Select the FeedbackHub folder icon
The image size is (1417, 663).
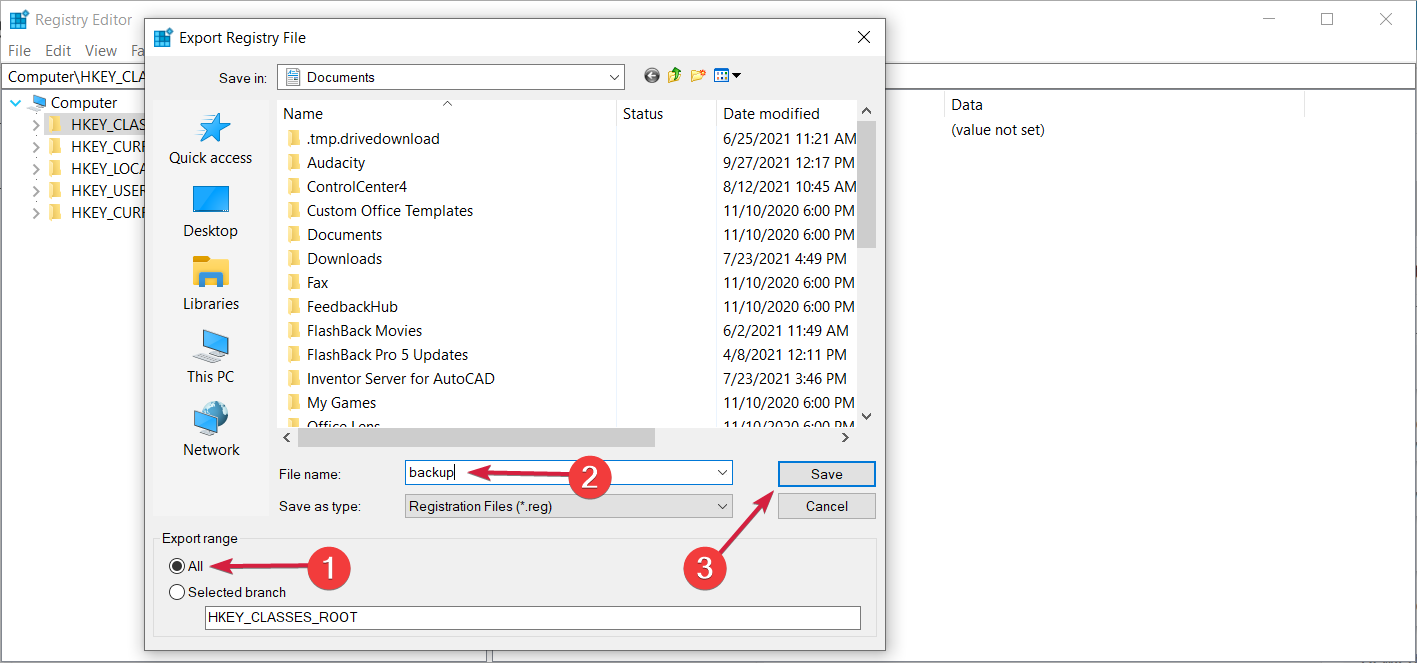(294, 307)
